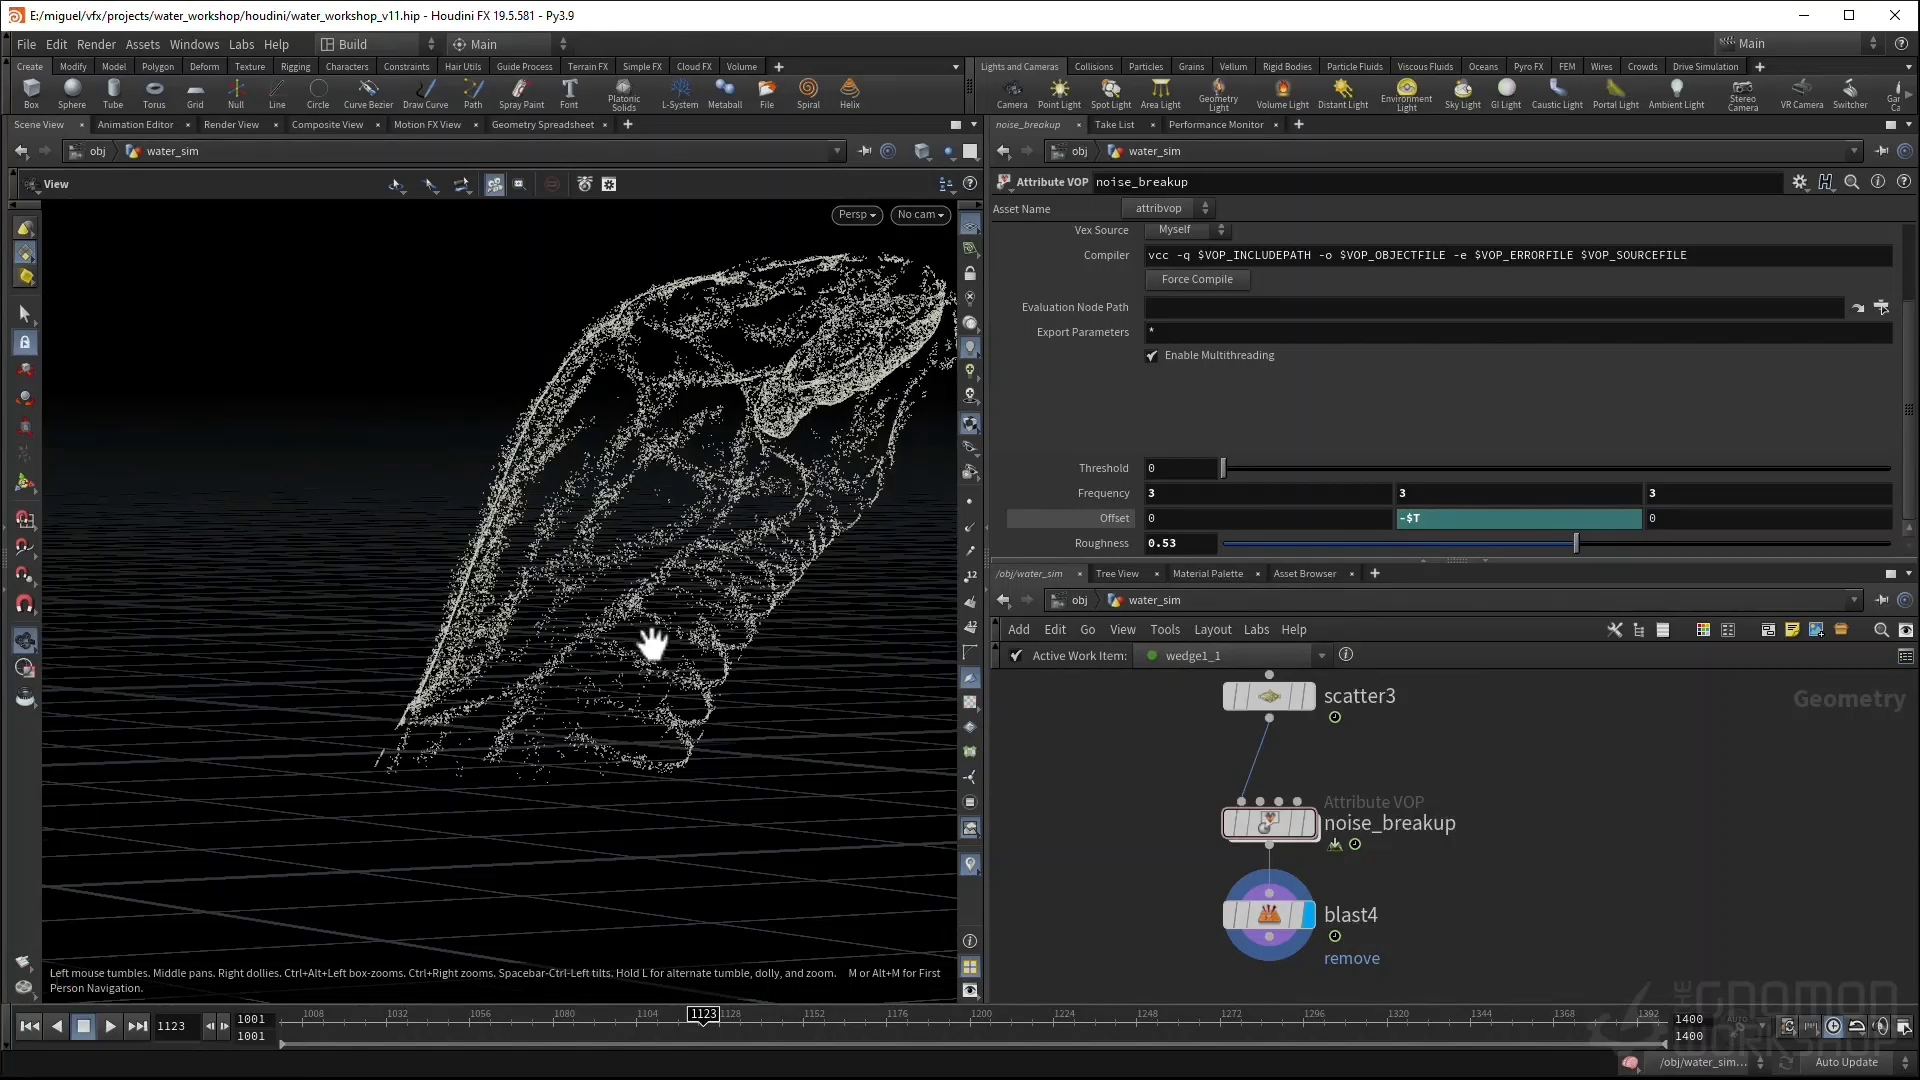Image resolution: width=1920 pixels, height=1080 pixels.
Task: Click the Evaluation Node Path field
Action: coord(1493,308)
